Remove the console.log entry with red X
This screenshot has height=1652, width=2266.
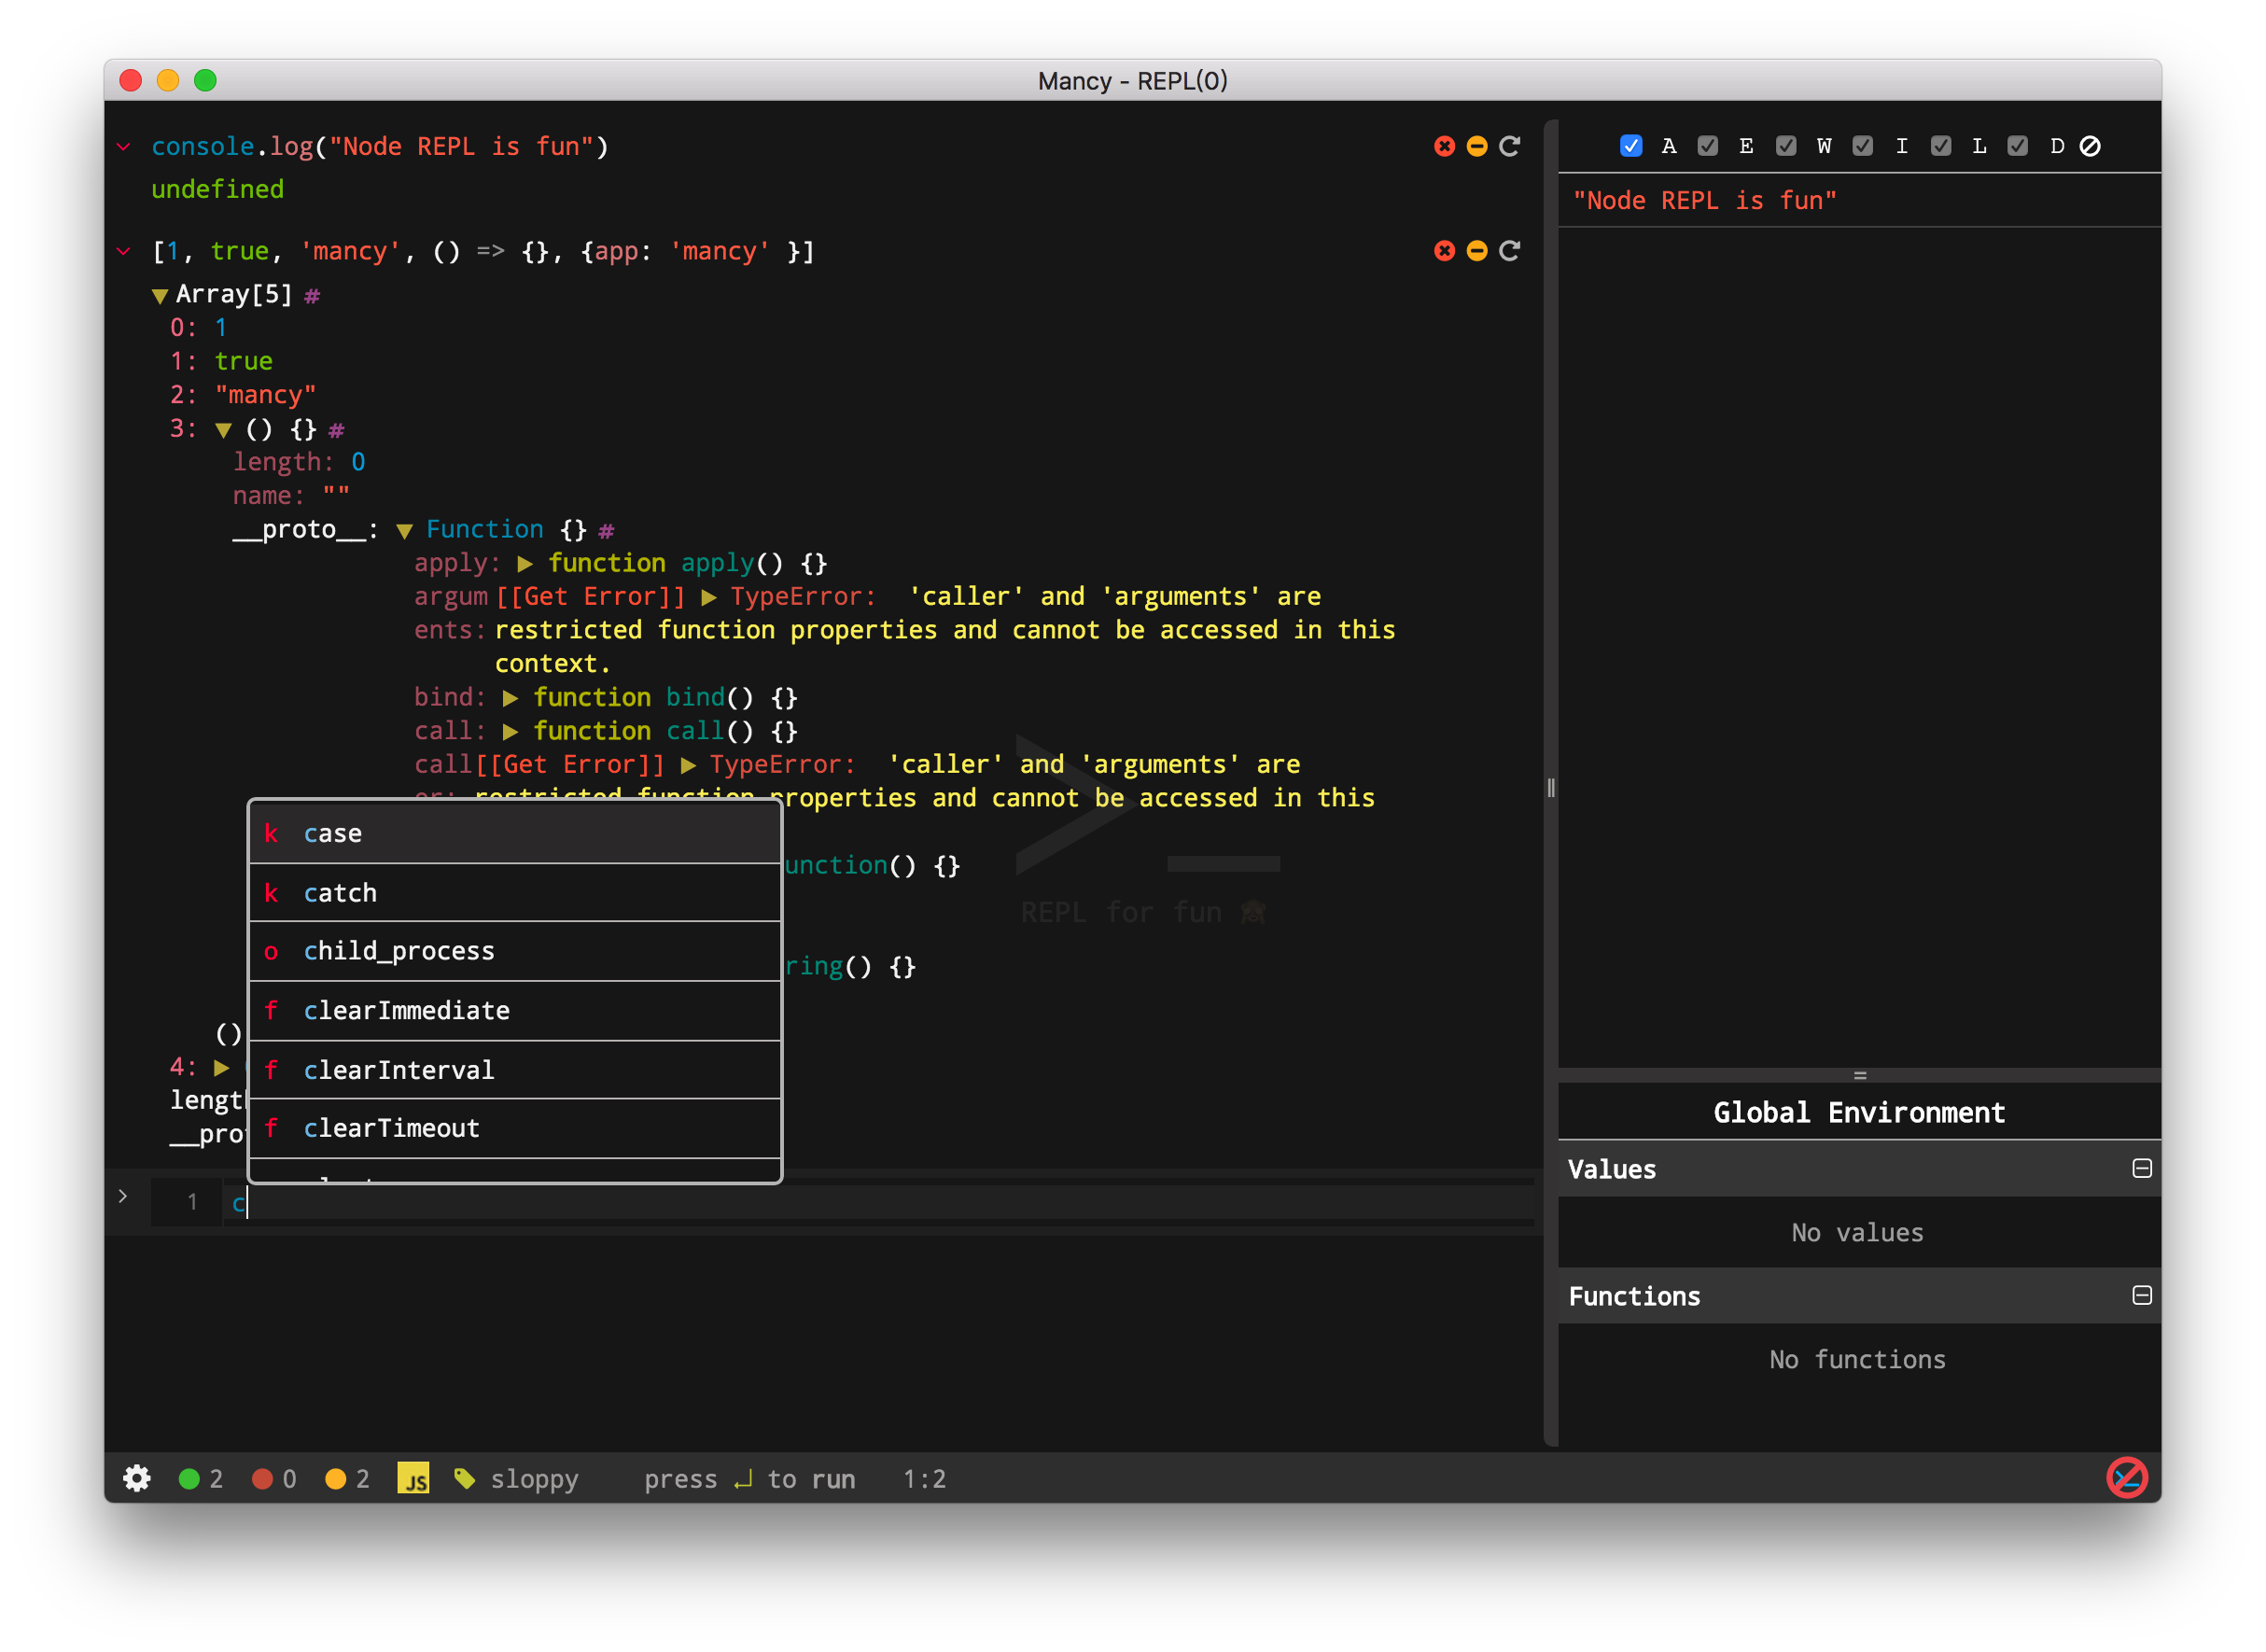(x=1444, y=146)
